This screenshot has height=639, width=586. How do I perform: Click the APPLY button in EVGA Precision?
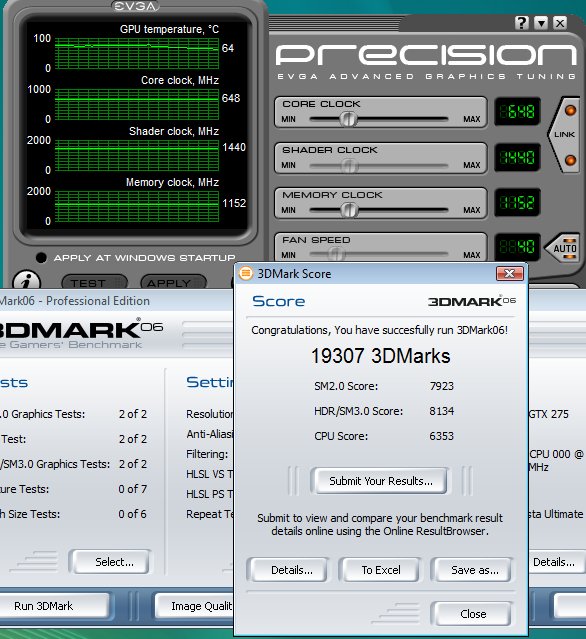click(x=174, y=283)
